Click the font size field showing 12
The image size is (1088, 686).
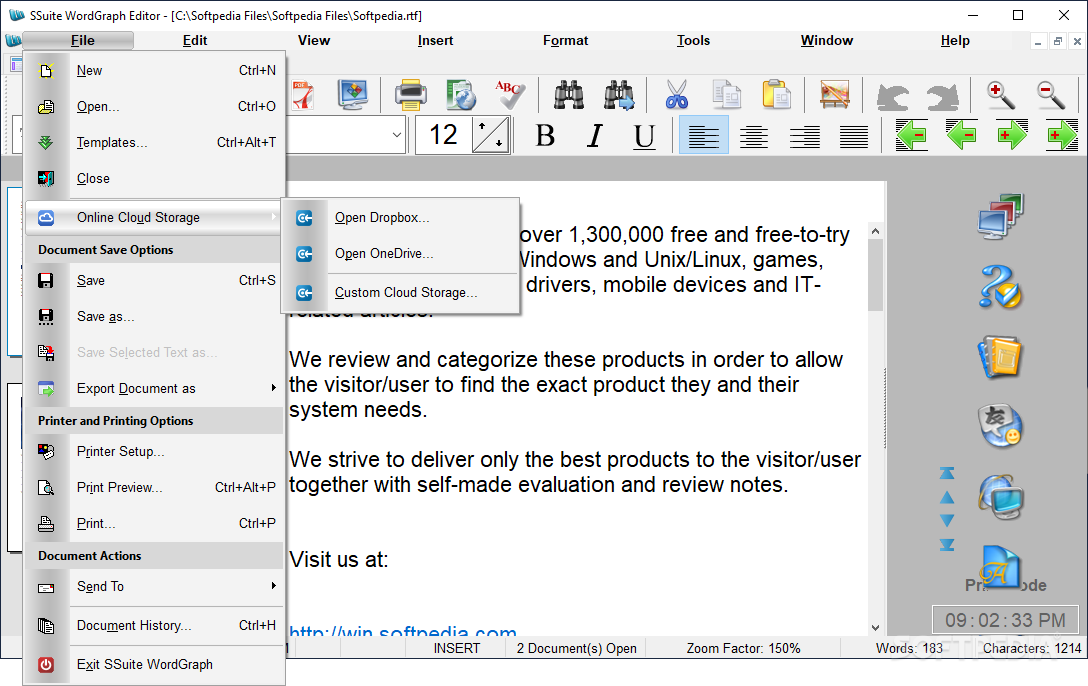coord(443,135)
